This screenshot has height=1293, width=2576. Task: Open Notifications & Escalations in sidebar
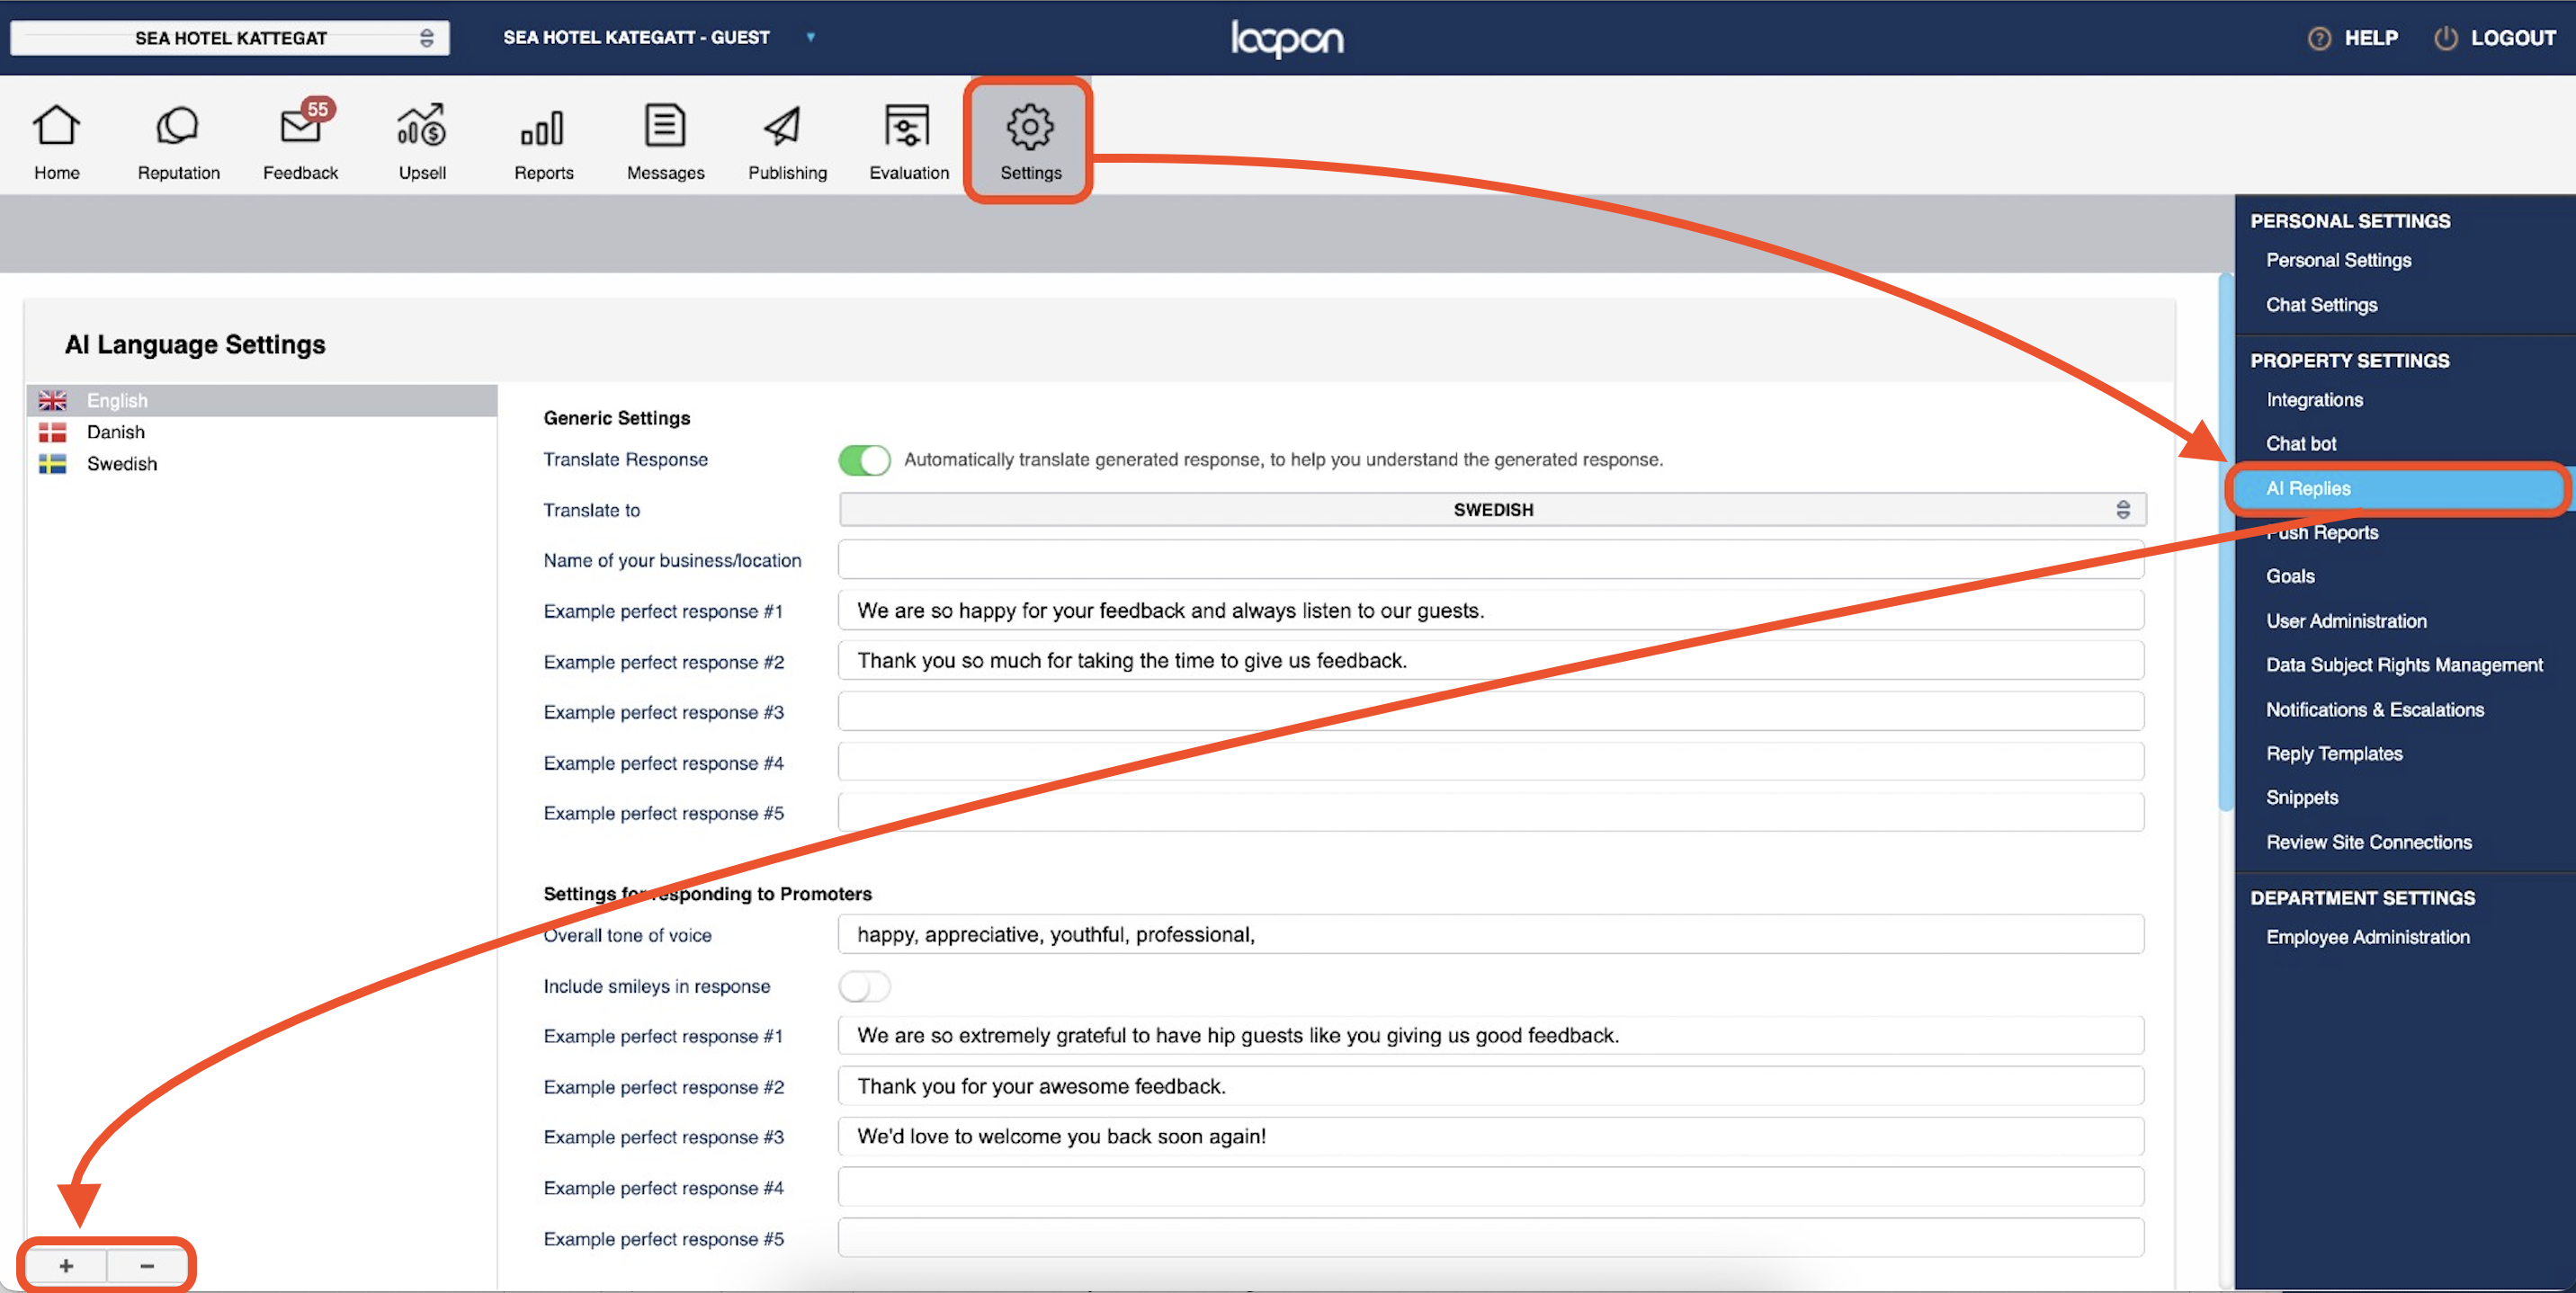click(x=2375, y=710)
